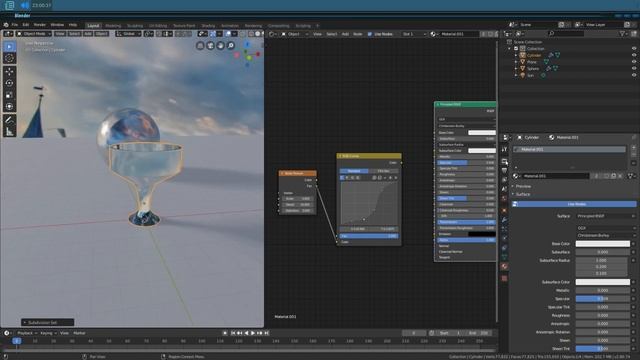Viewport: 640px width, 360px height.
Task: Switch to the Compositing workspace tab
Action: point(279,26)
